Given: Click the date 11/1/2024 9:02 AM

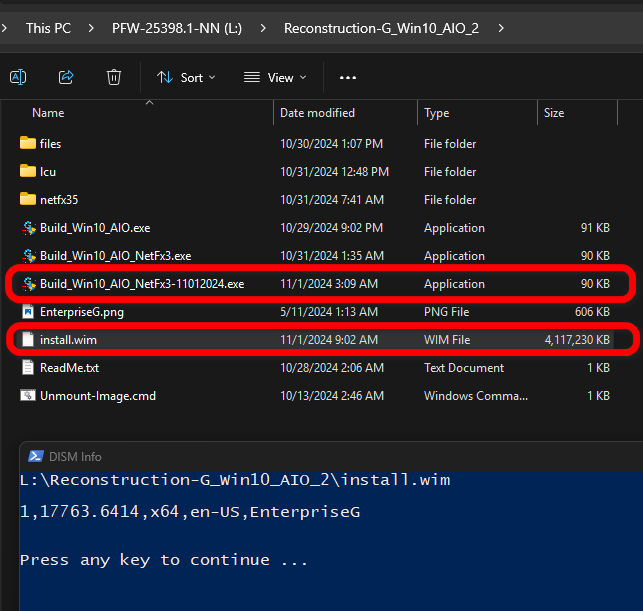Looking at the screenshot, I should [x=329, y=340].
